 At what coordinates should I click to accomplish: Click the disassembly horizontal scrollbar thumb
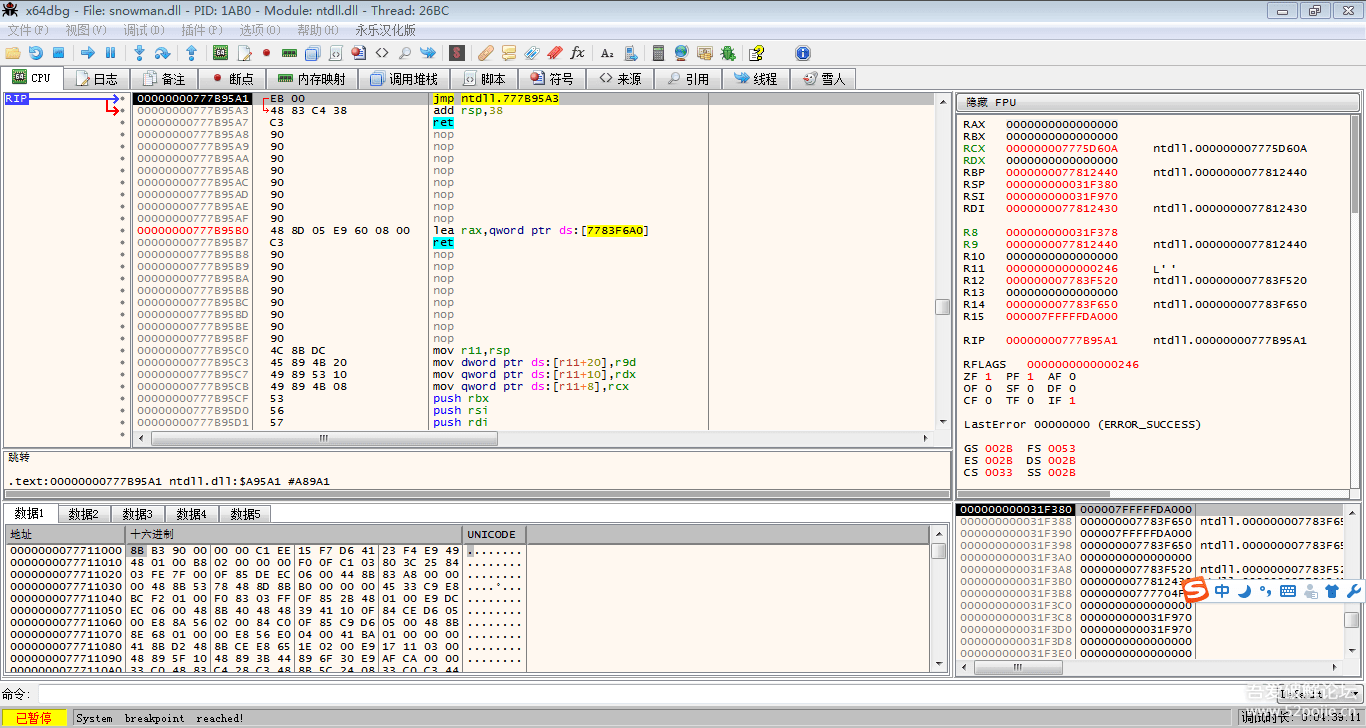(324, 438)
